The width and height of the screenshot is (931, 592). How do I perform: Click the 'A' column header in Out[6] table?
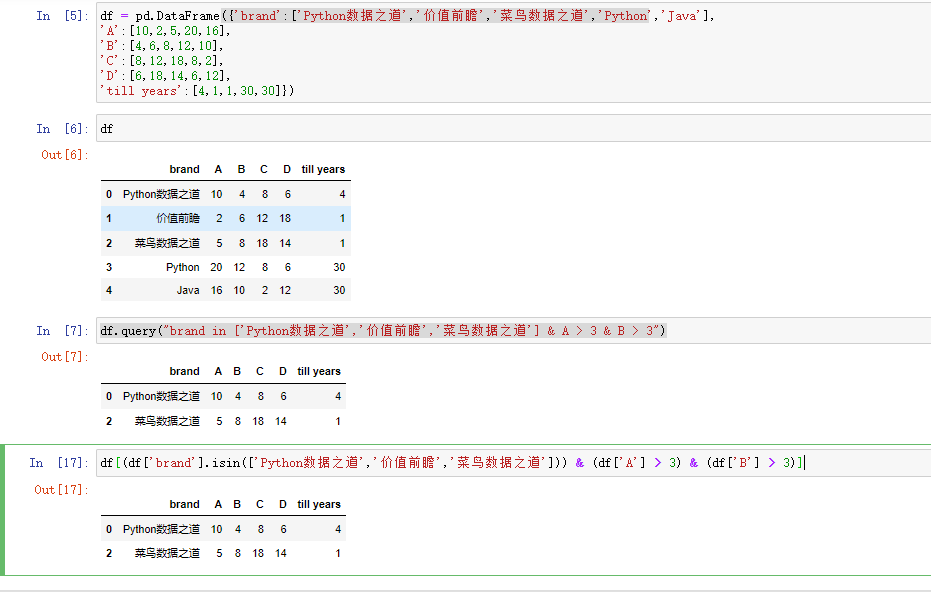[218, 169]
